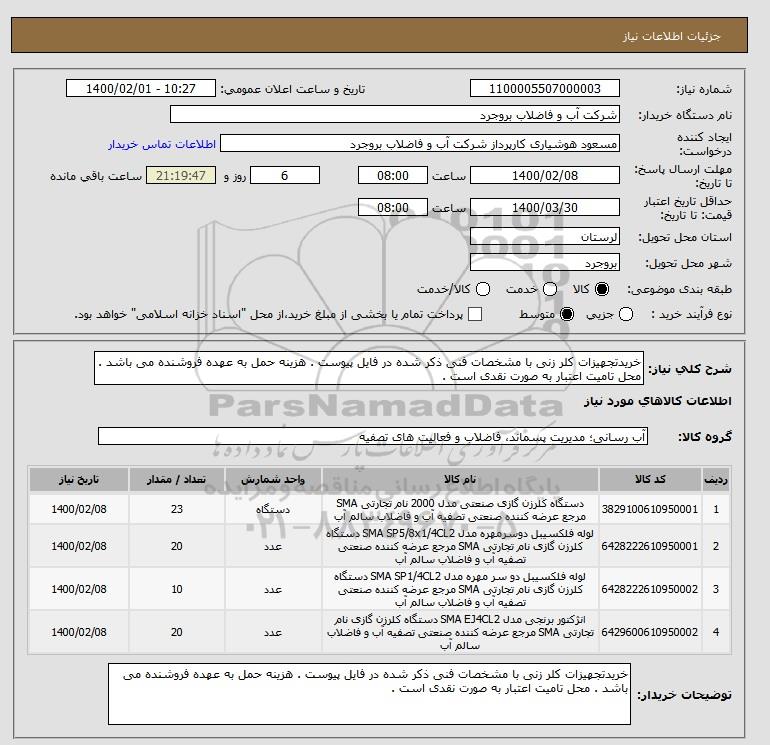
Task: Click the countdown timer 21:19:47
Action: pos(181,175)
